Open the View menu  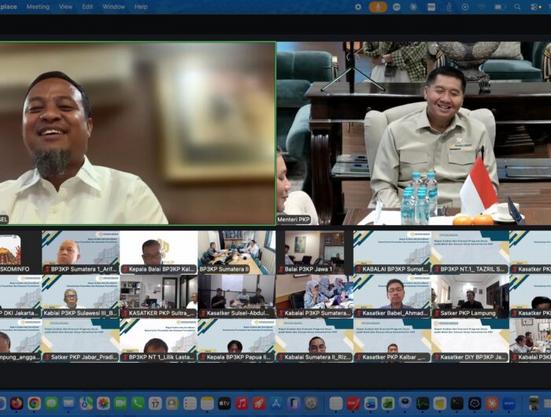coord(65,7)
